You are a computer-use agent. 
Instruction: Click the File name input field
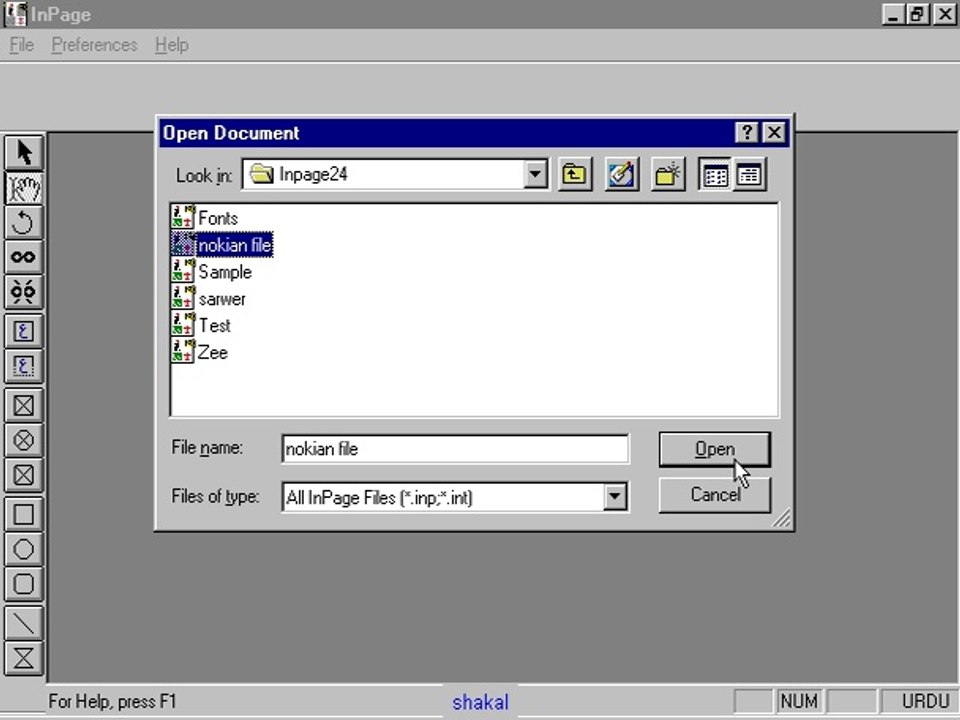point(455,449)
